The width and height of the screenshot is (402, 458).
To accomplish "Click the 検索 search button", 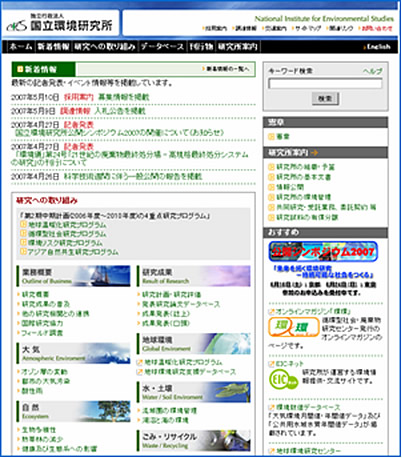I will coord(325,98).
